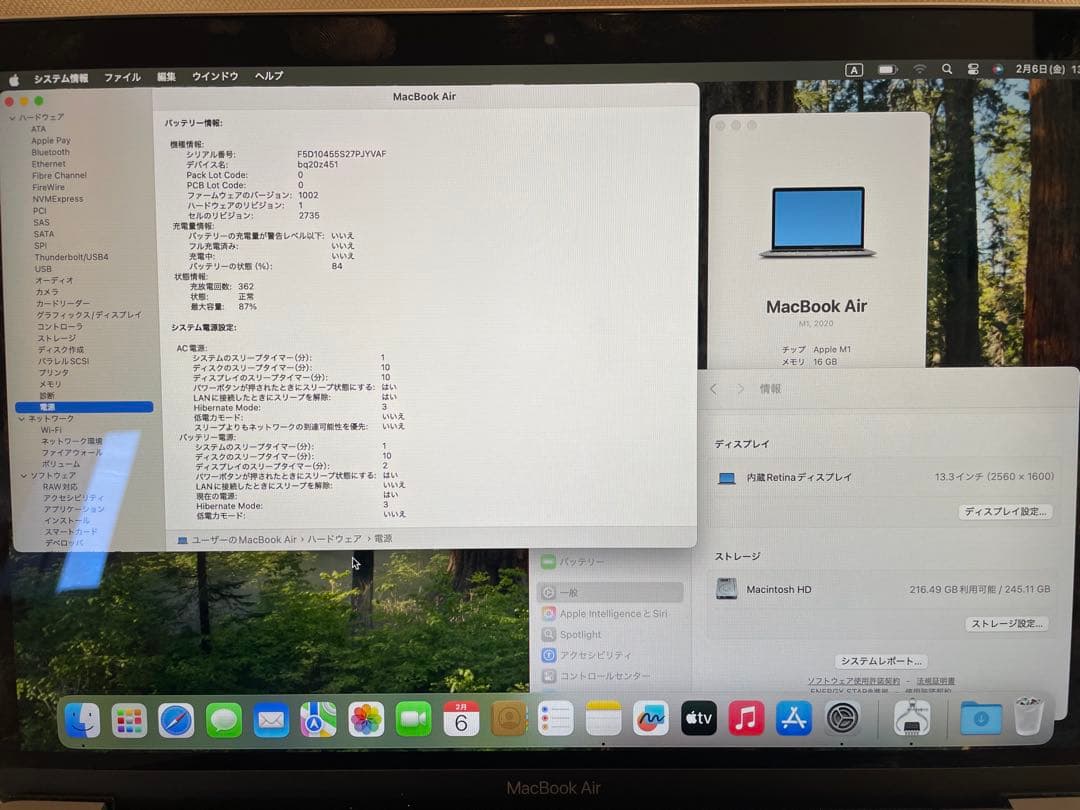Image resolution: width=1080 pixels, height=810 pixels.
Task: Open Launchpad in the Dock
Action: [129, 720]
